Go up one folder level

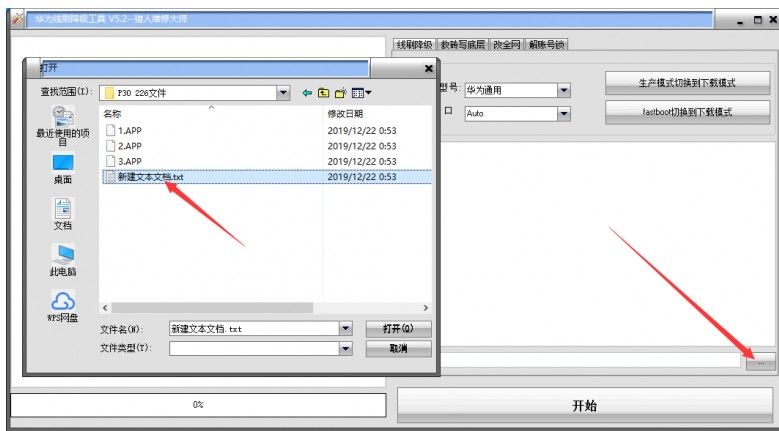323,93
